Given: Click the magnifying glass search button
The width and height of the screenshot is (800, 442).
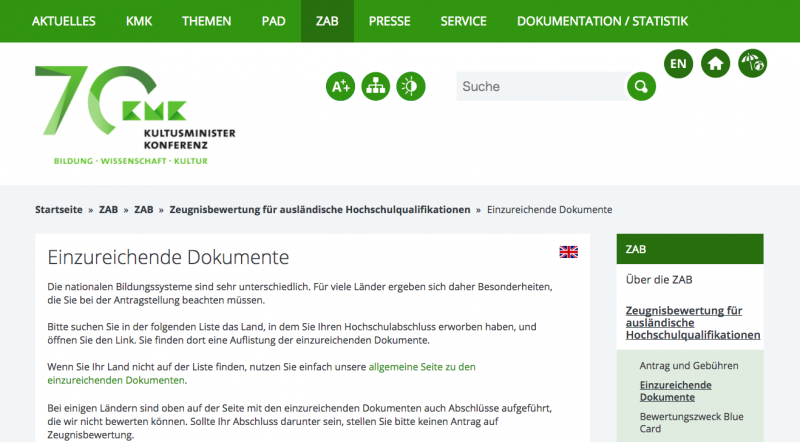Looking at the screenshot, I should pos(641,87).
